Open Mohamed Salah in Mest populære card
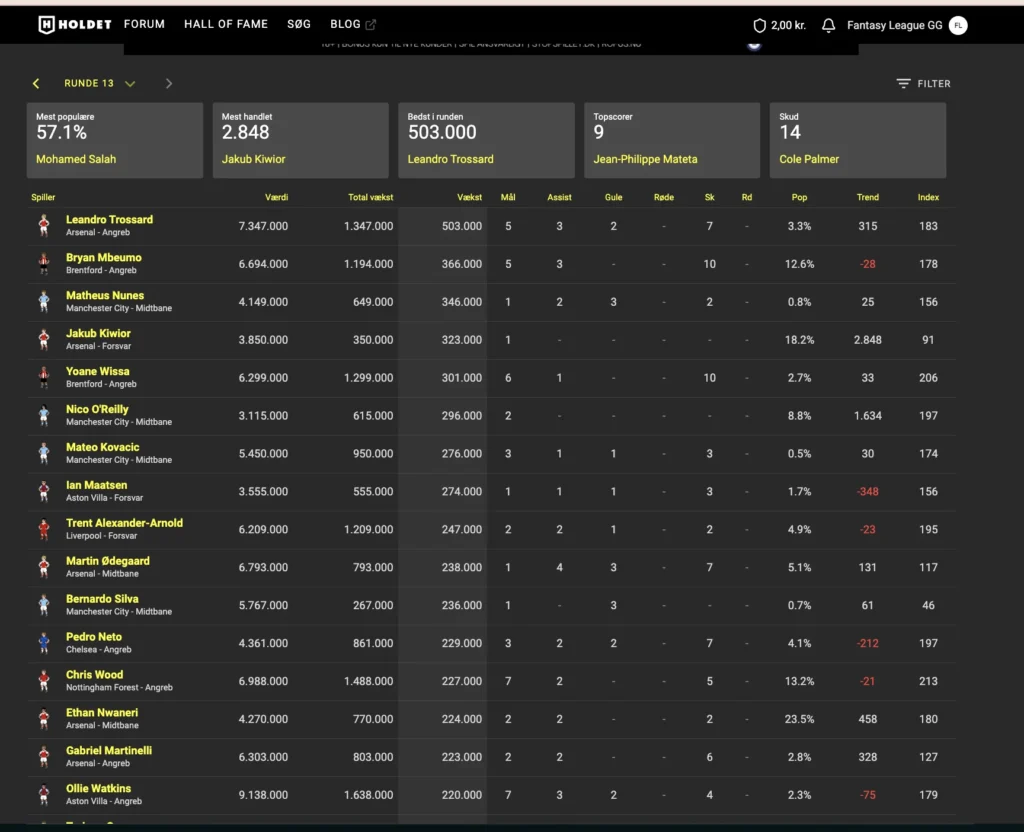Viewport: 1024px width, 832px height. [x=76, y=159]
